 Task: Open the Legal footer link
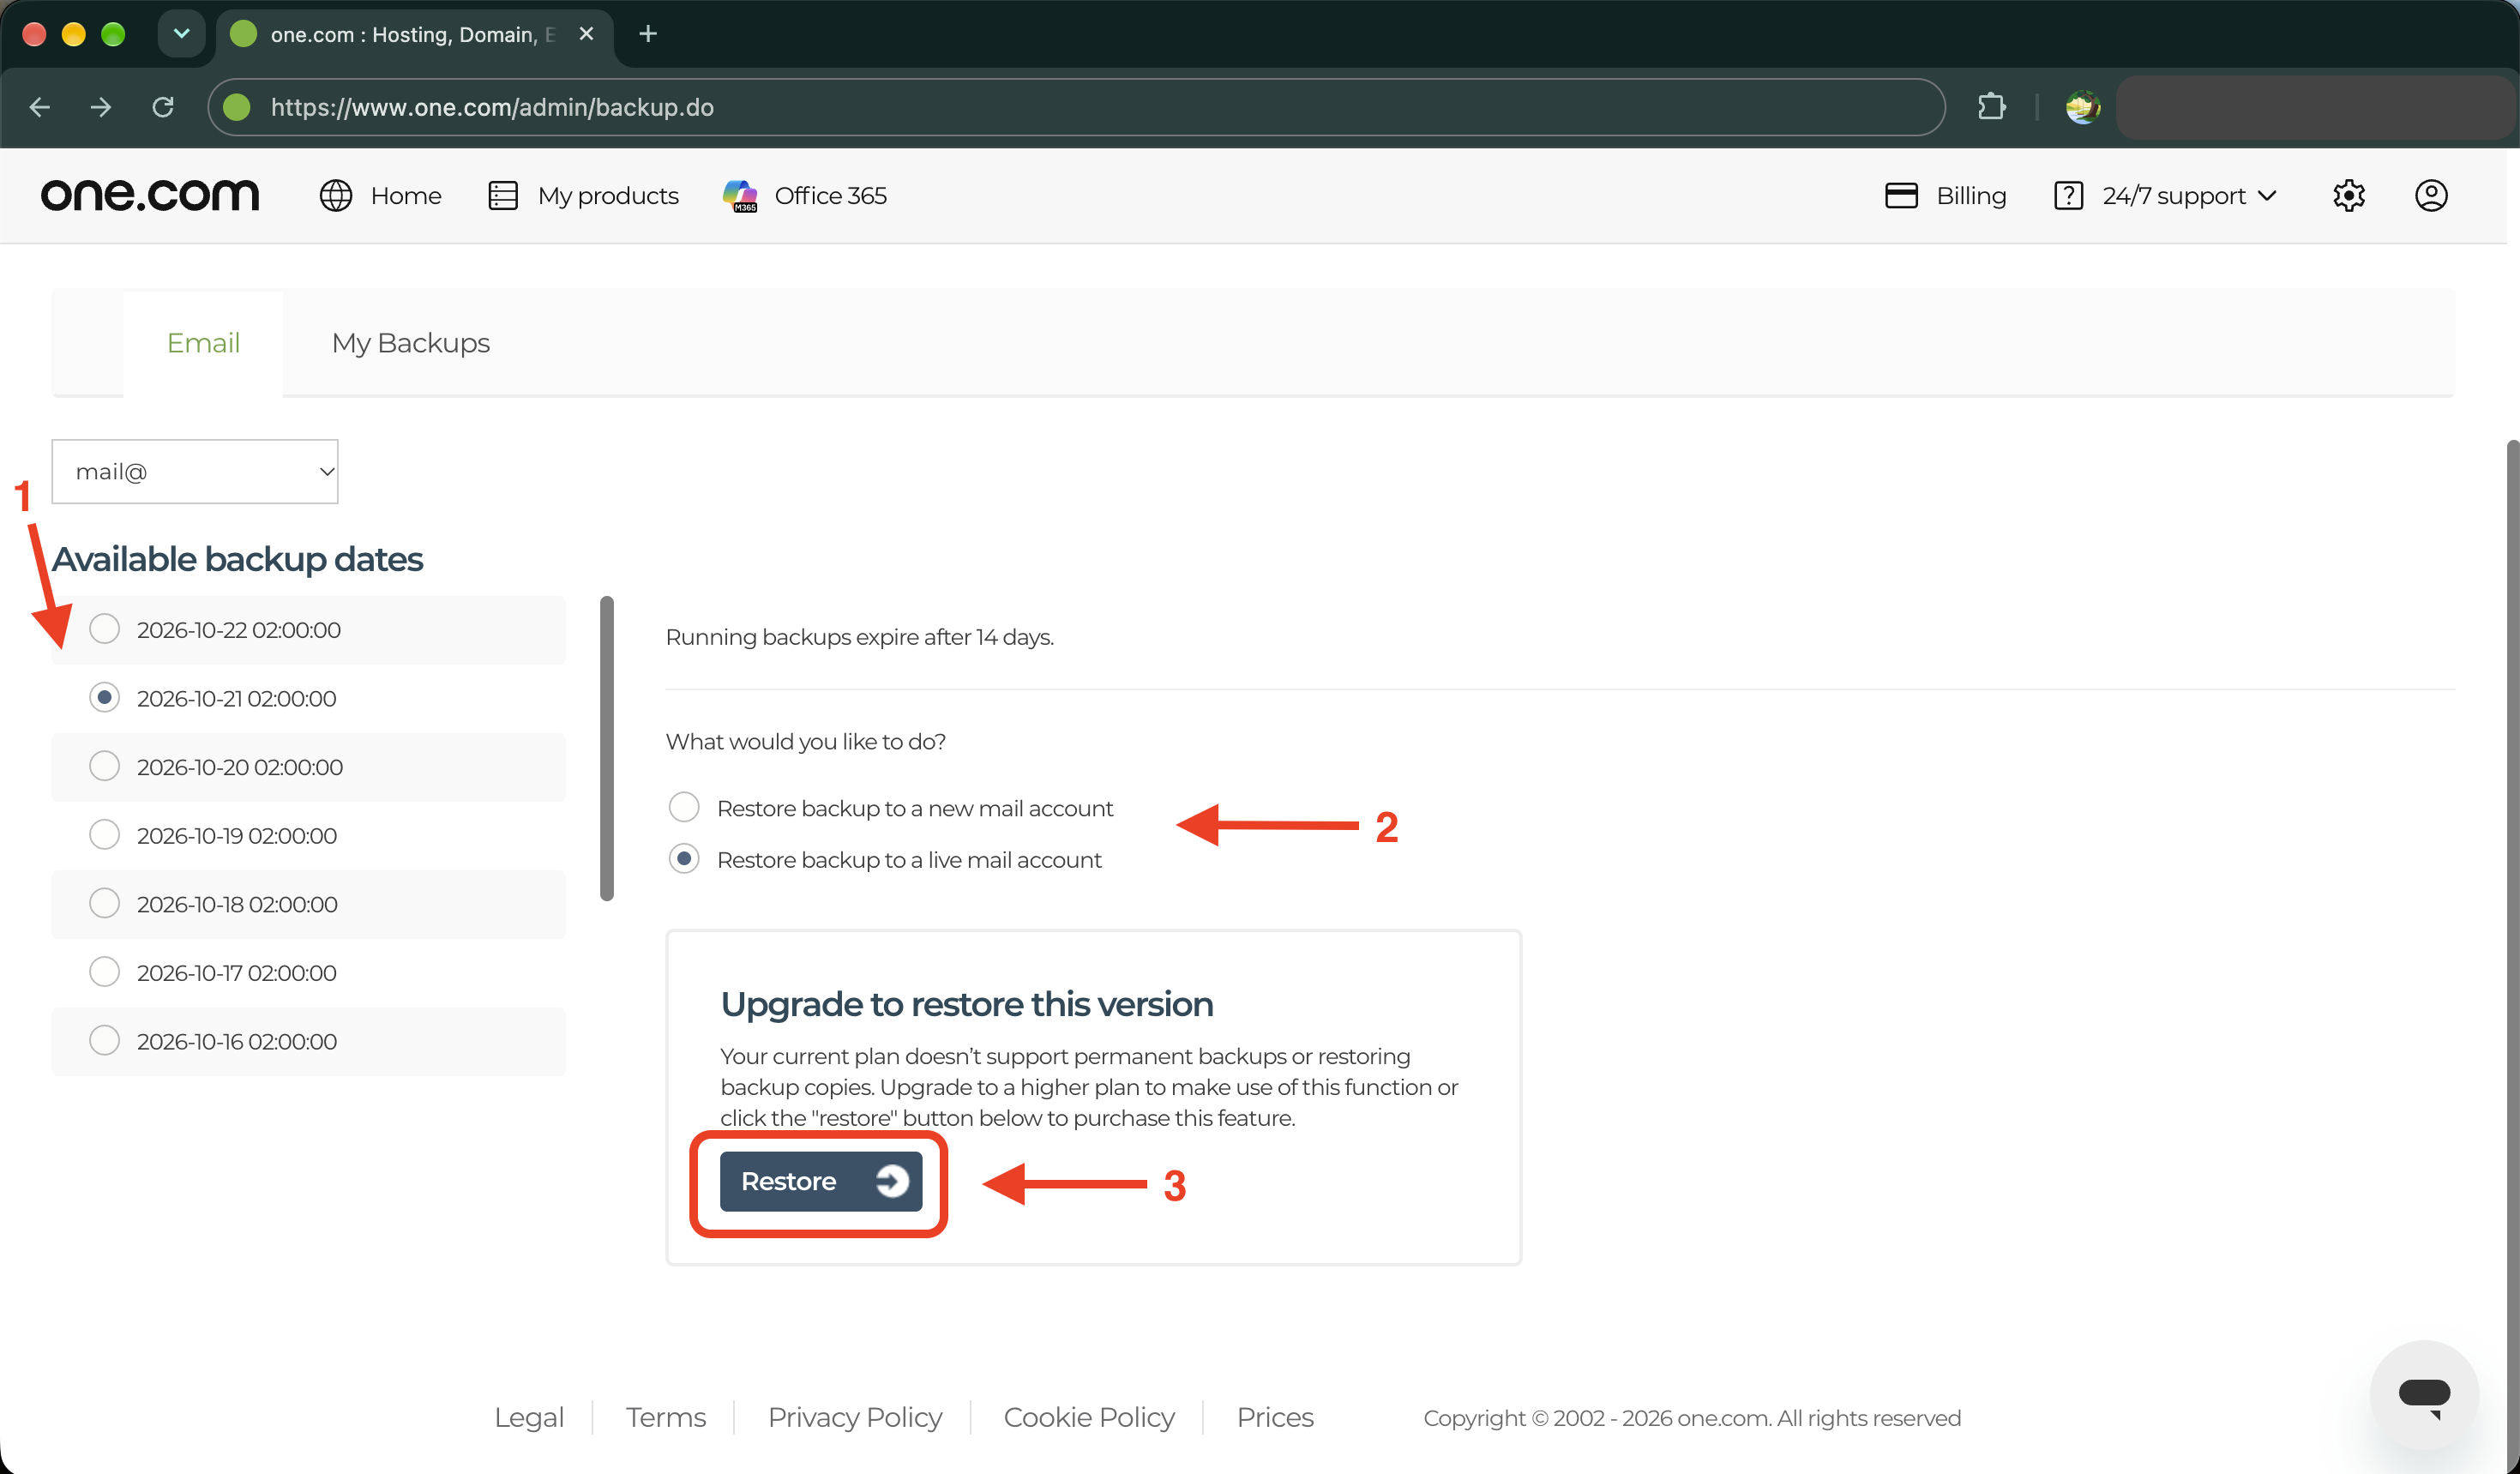[529, 1417]
